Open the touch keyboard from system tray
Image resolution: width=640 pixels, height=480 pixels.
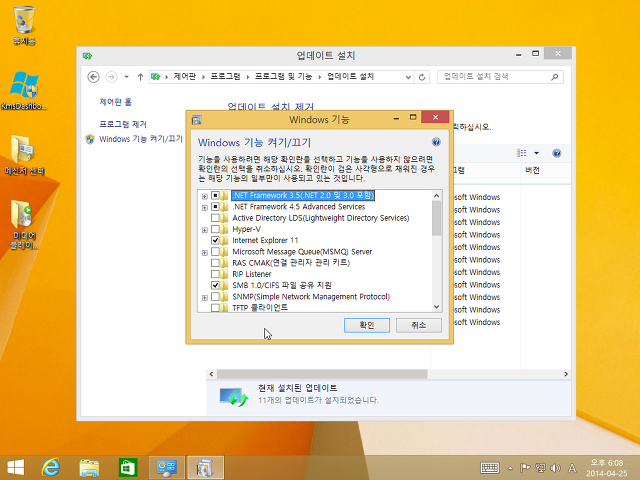489,468
